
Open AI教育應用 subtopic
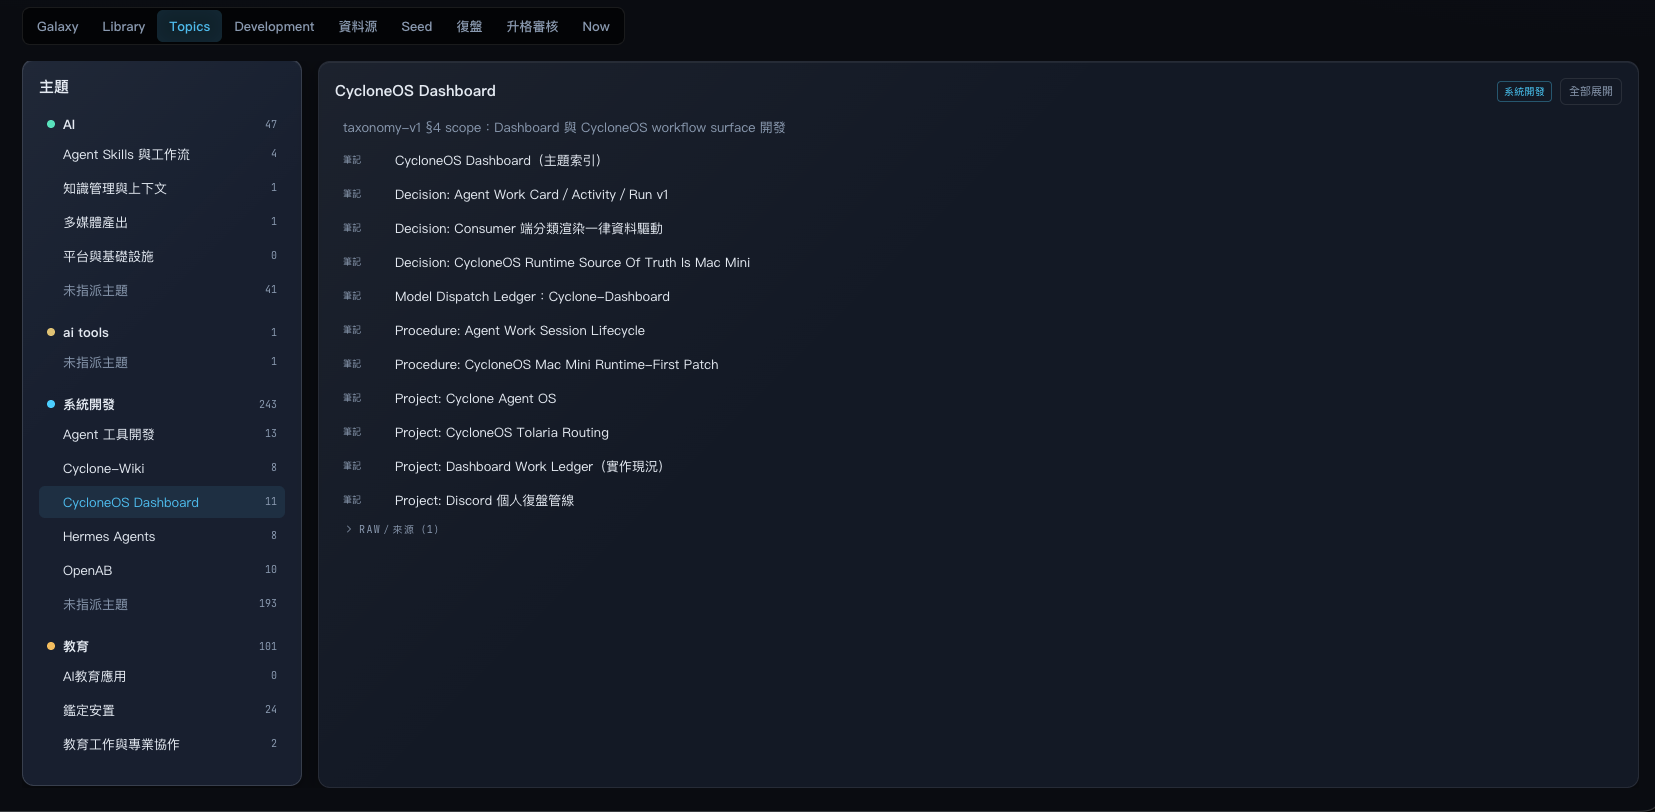pos(162,676)
